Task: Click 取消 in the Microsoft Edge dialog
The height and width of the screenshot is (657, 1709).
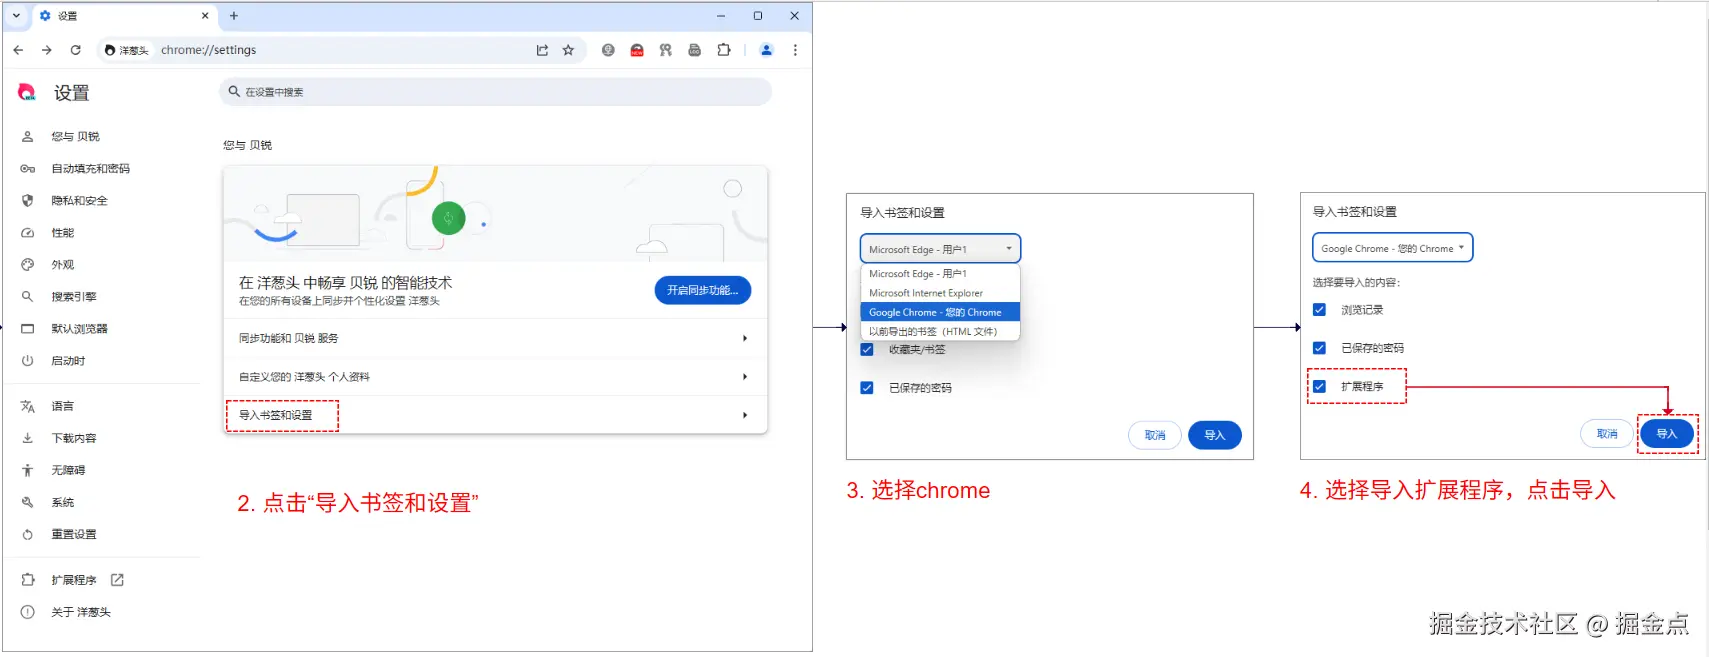Action: coord(1155,435)
